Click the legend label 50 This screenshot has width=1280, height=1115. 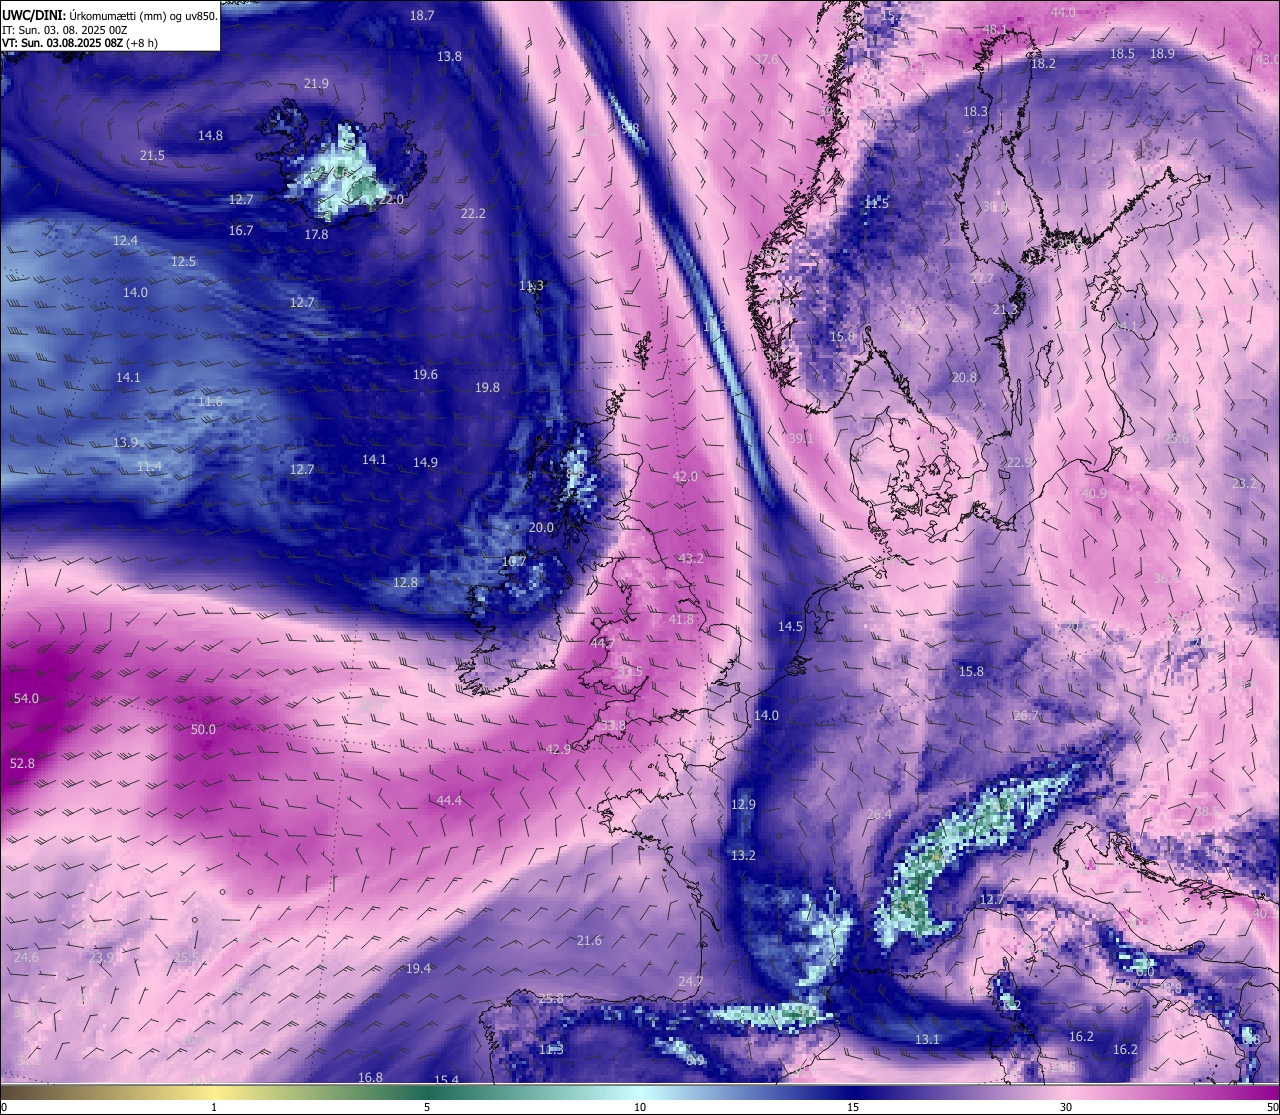1271,1107
